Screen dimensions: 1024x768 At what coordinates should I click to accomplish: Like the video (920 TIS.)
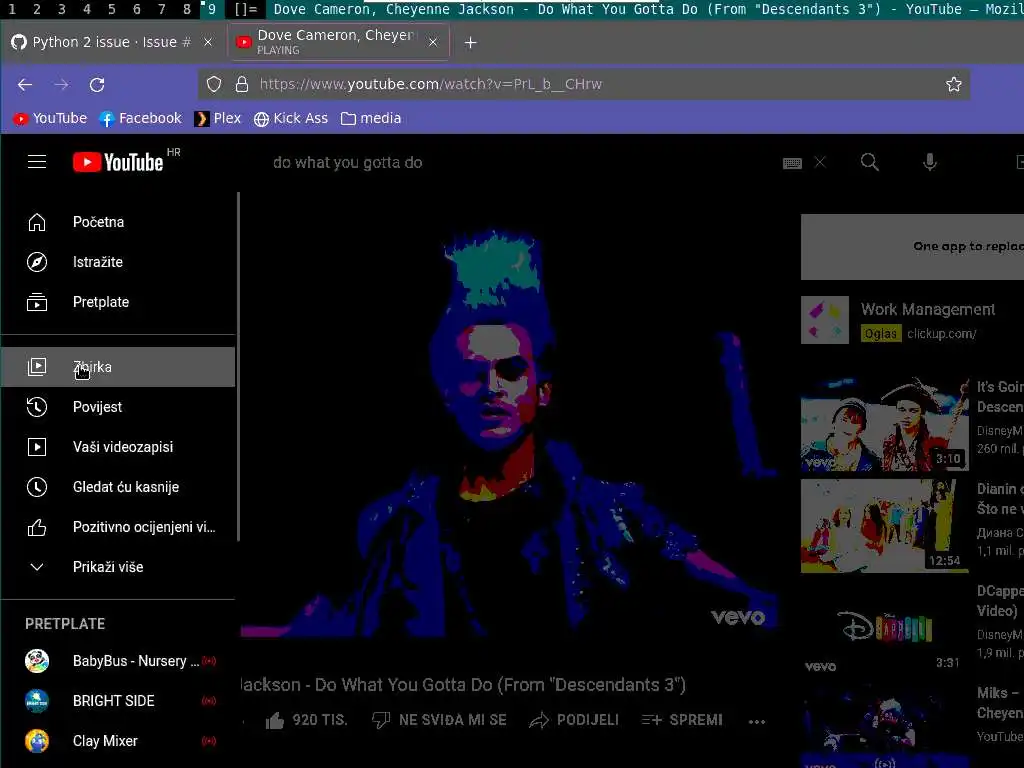[306, 720]
